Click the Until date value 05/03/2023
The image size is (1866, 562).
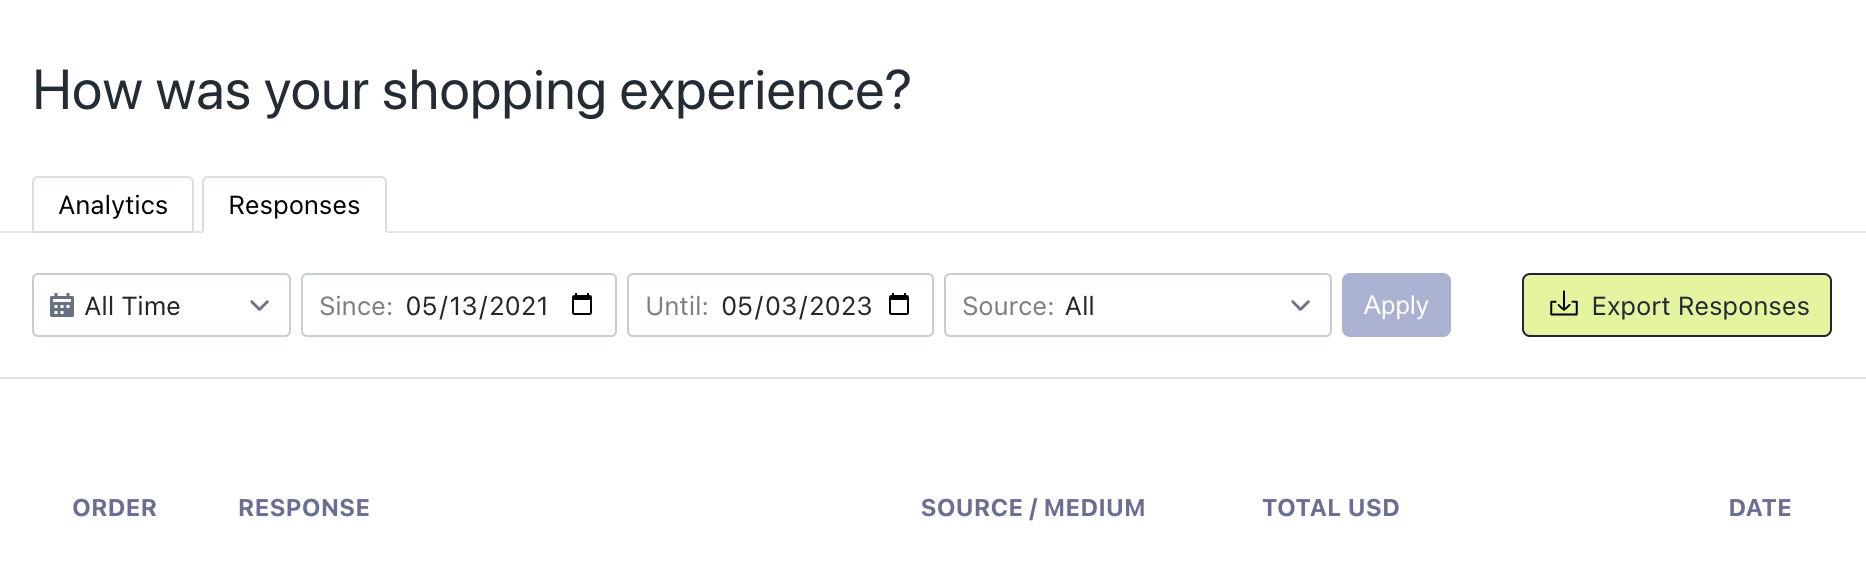point(797,306)
